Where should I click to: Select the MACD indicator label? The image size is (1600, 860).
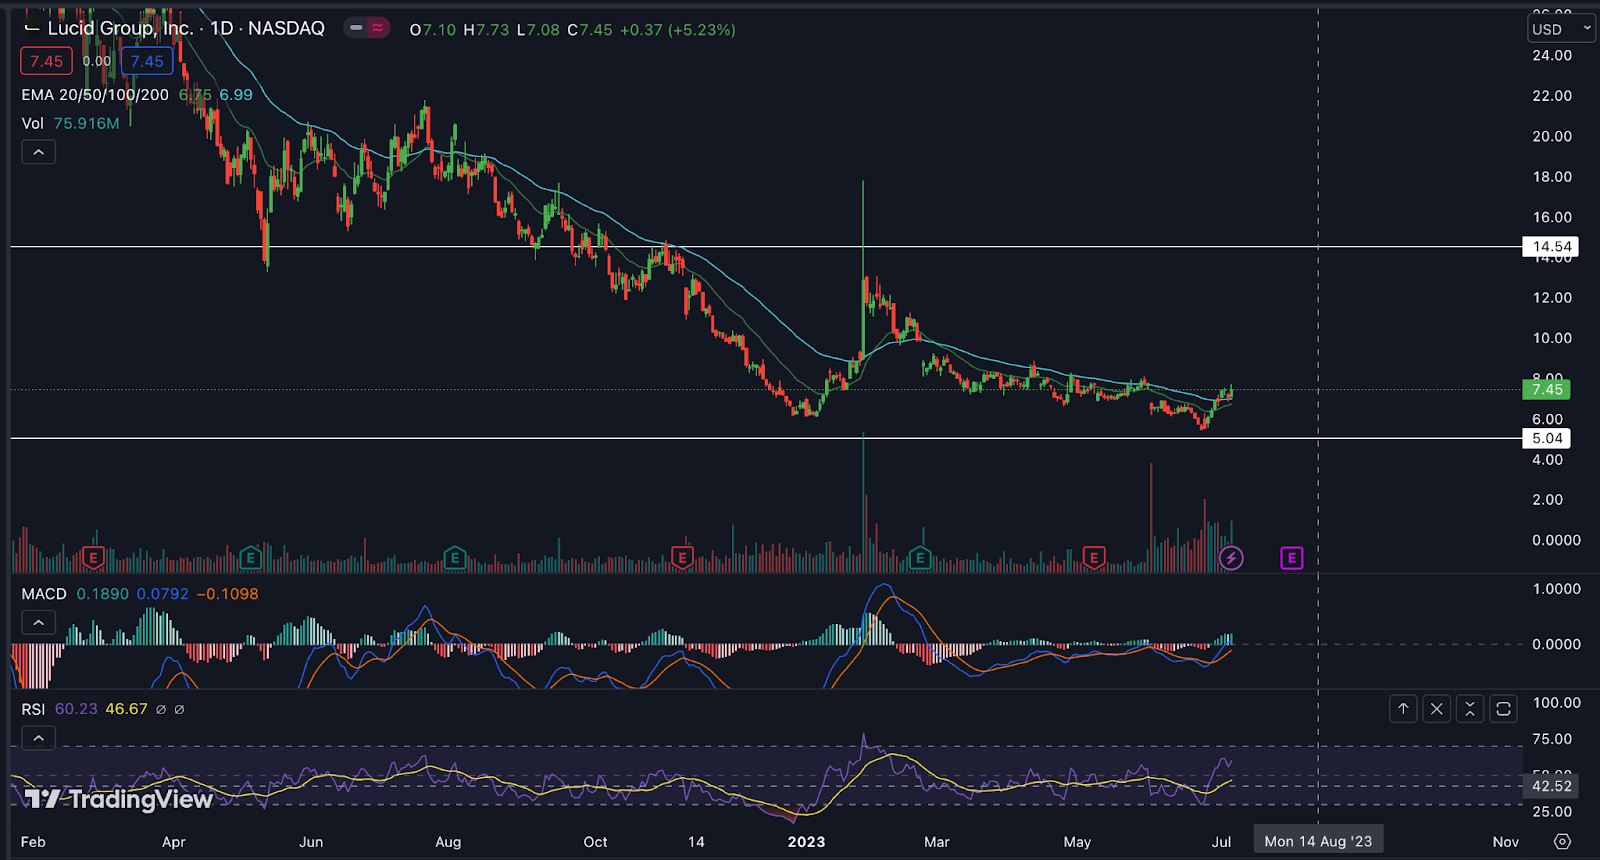44,594
